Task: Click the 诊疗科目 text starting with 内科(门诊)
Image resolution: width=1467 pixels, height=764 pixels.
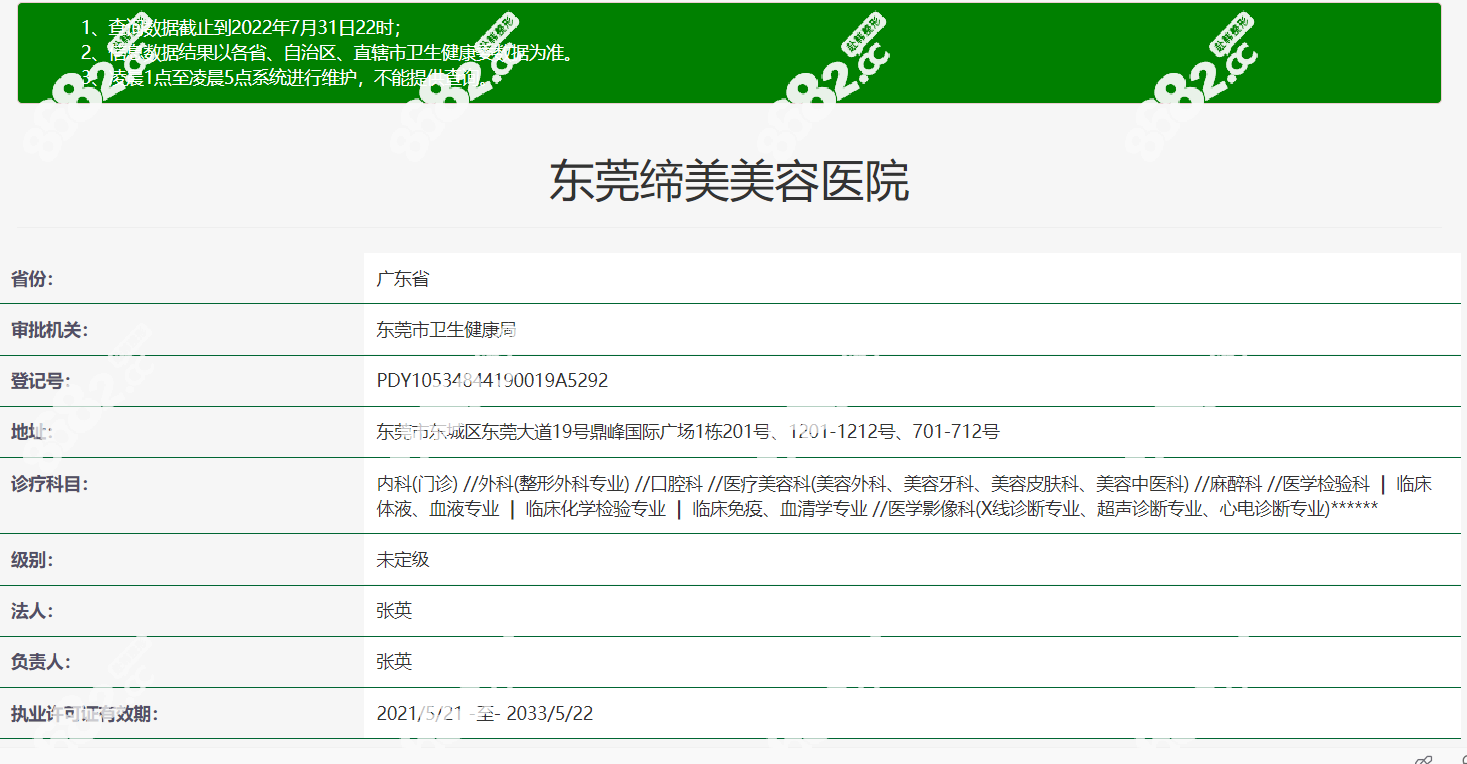Action: [904, 496]
